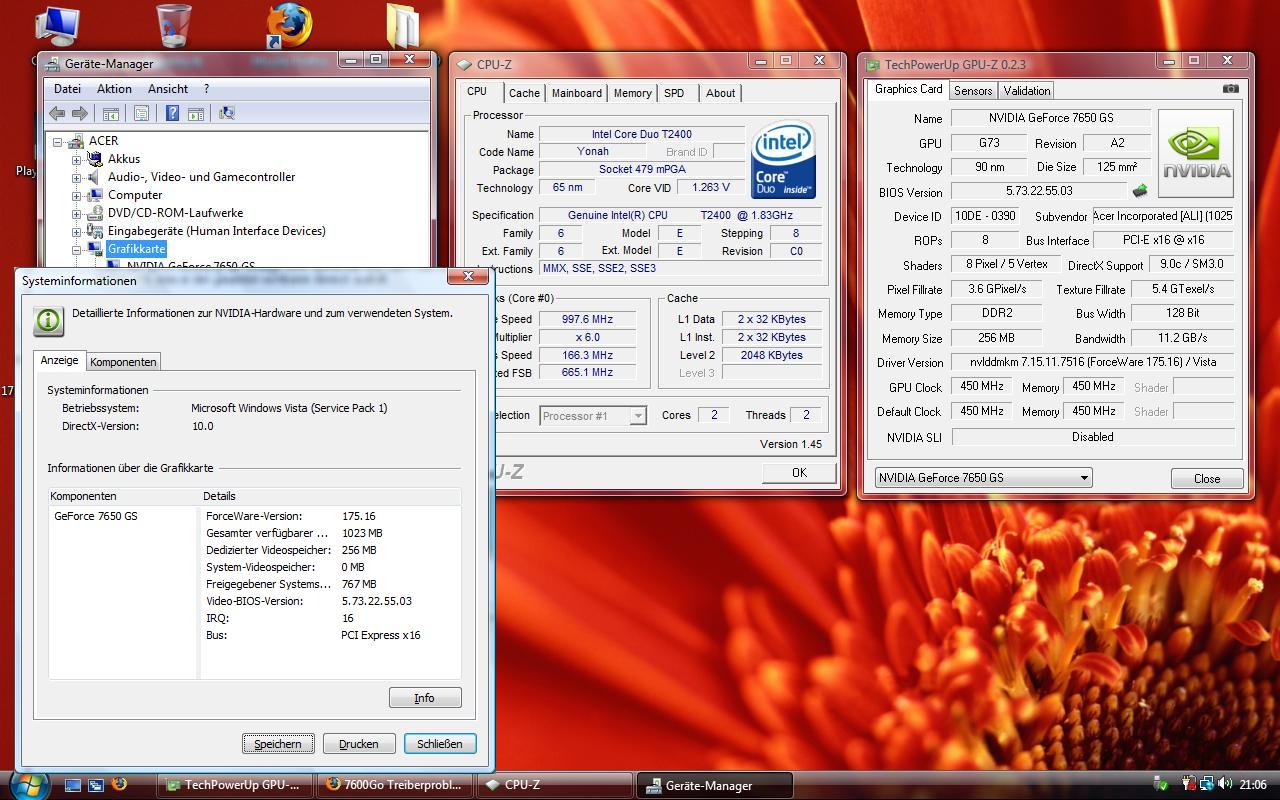Open the Aktion menu
Viewport: 1280px width, 800px height.
[114, 89]
